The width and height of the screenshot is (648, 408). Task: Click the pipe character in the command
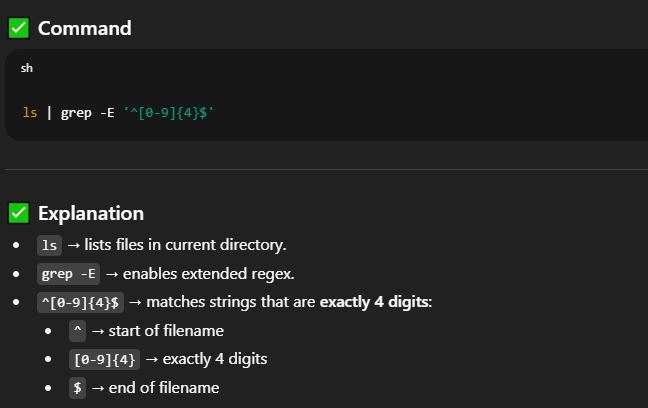tap(49, 112)
